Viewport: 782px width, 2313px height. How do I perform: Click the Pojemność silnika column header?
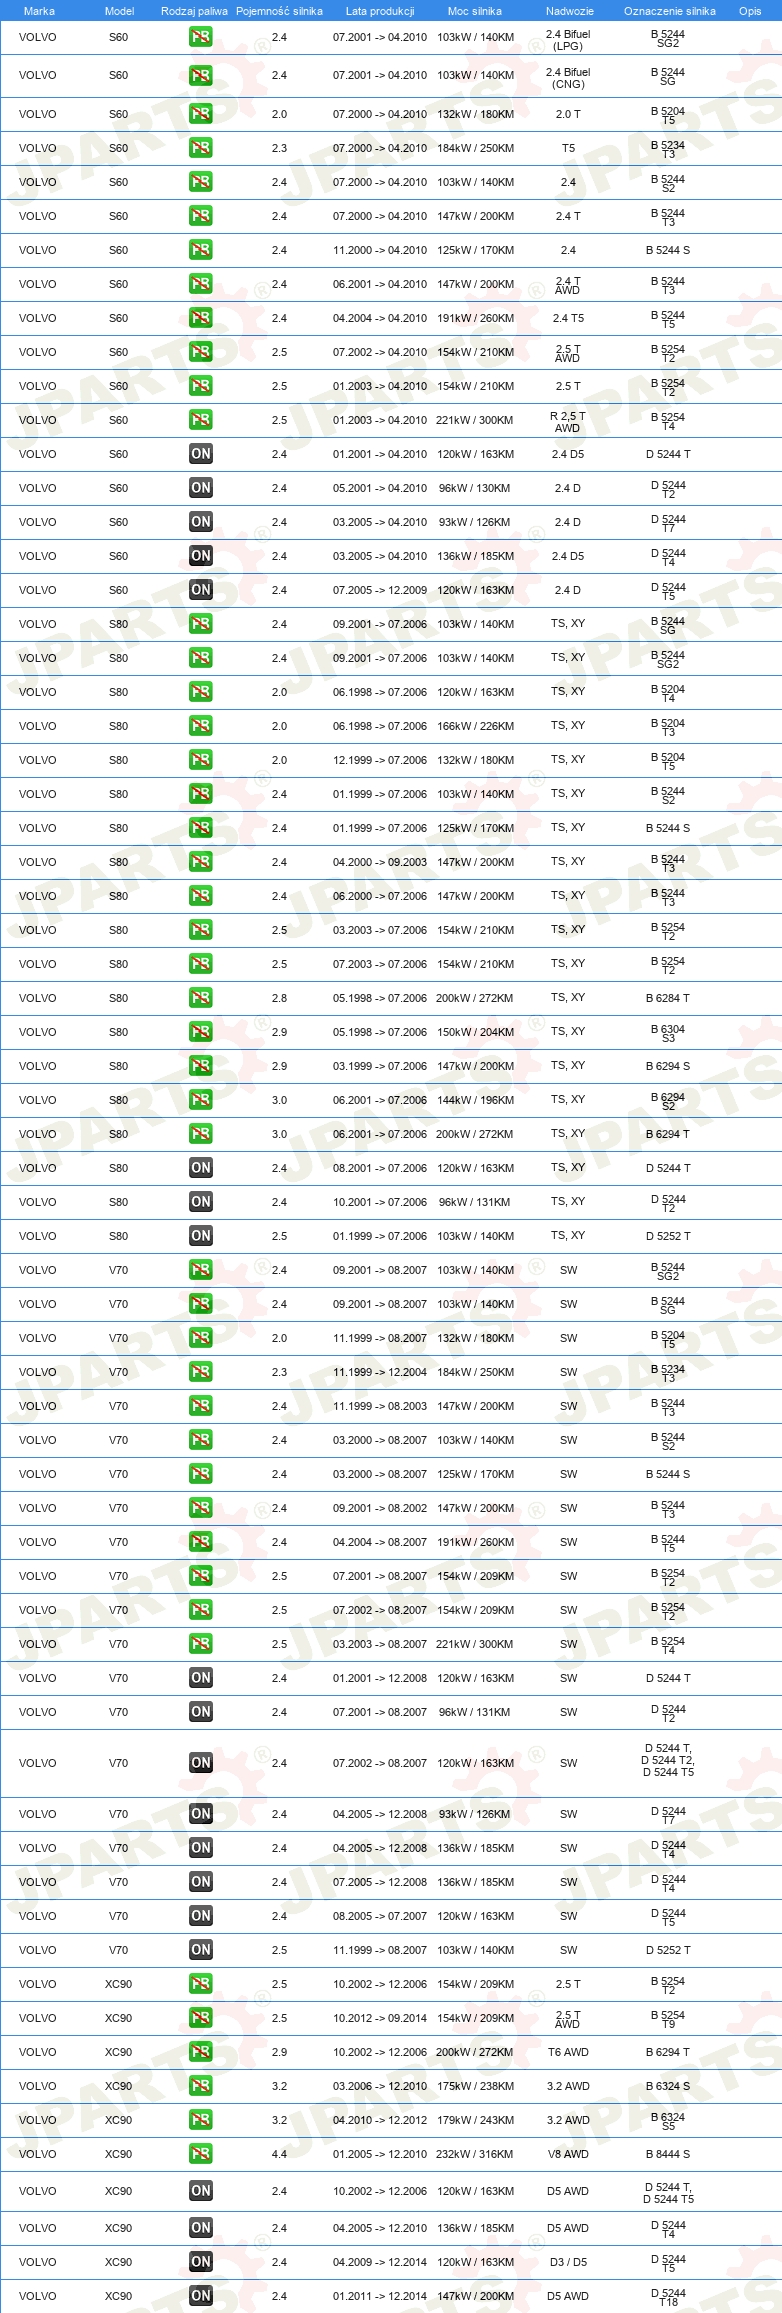pyautogui.click(x=279, y=11)
